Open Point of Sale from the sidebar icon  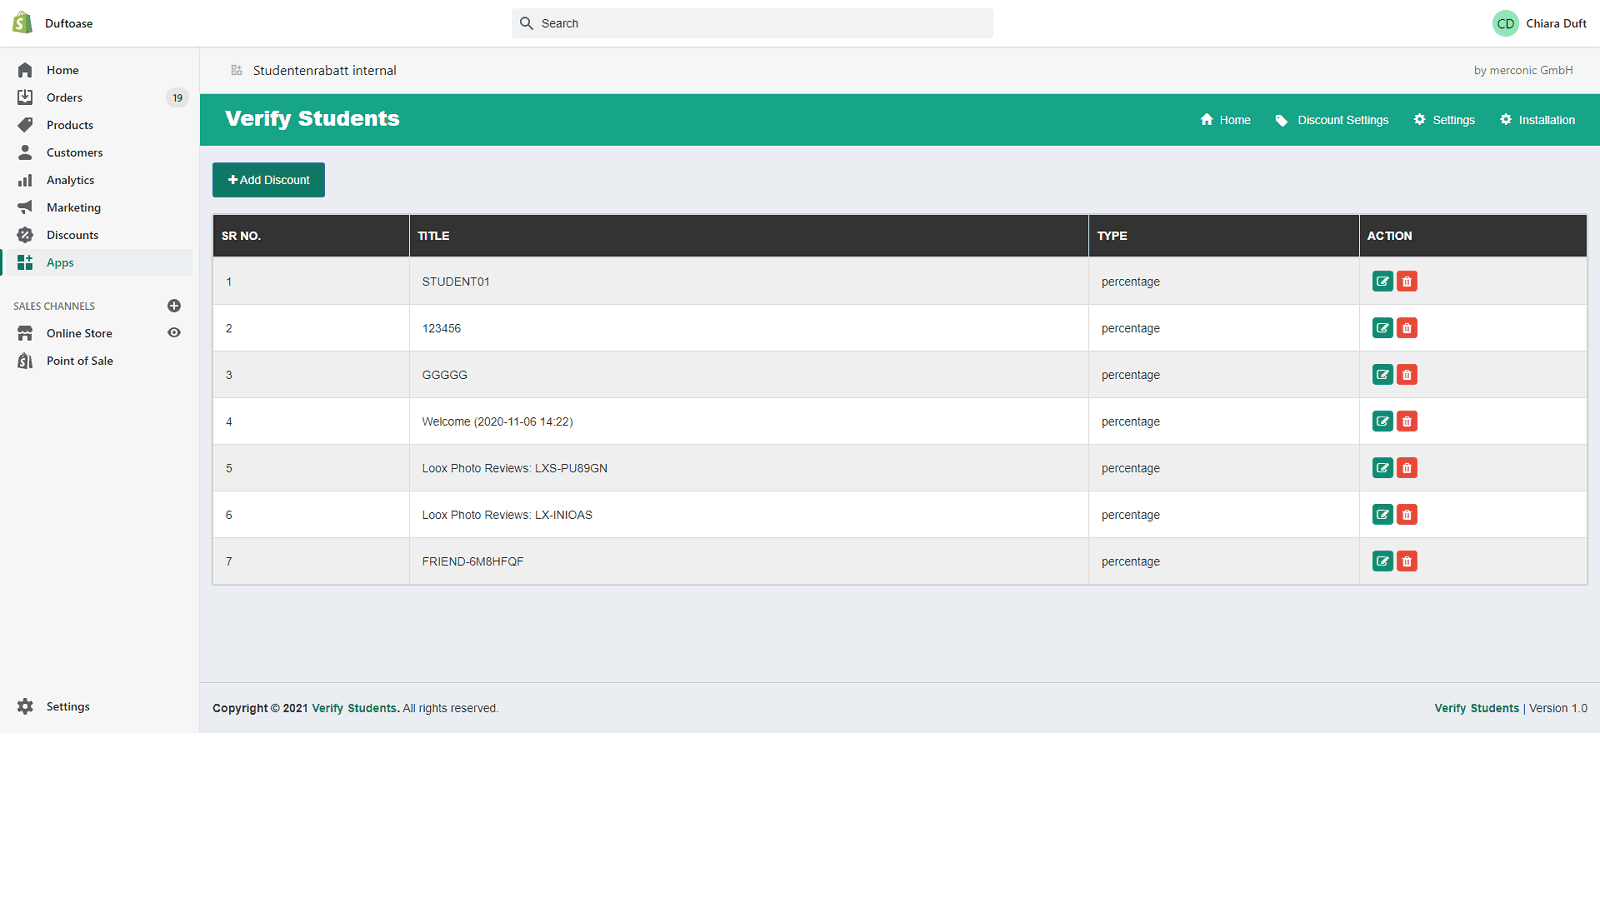coord(25,360)
